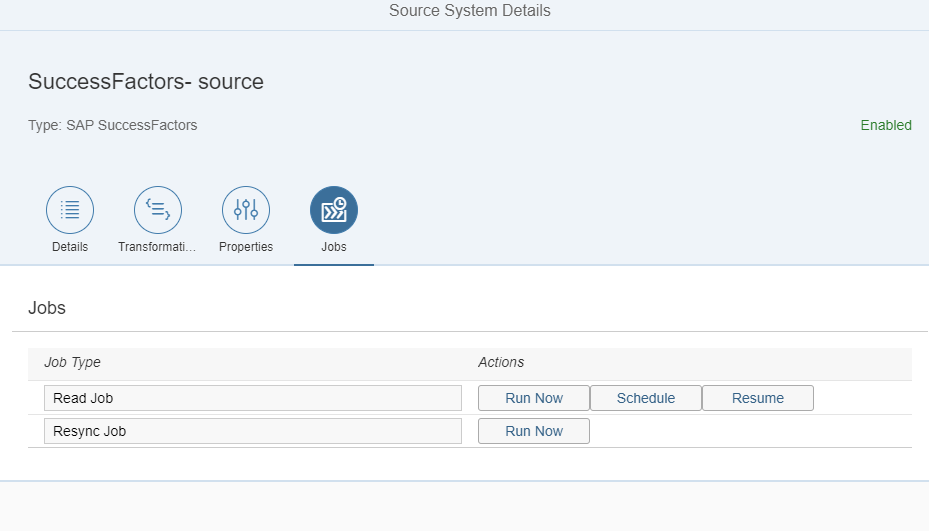The width and height of the screenshot is (929, 531).
Task: Select the Read Job field
Action: click(253, 398)
